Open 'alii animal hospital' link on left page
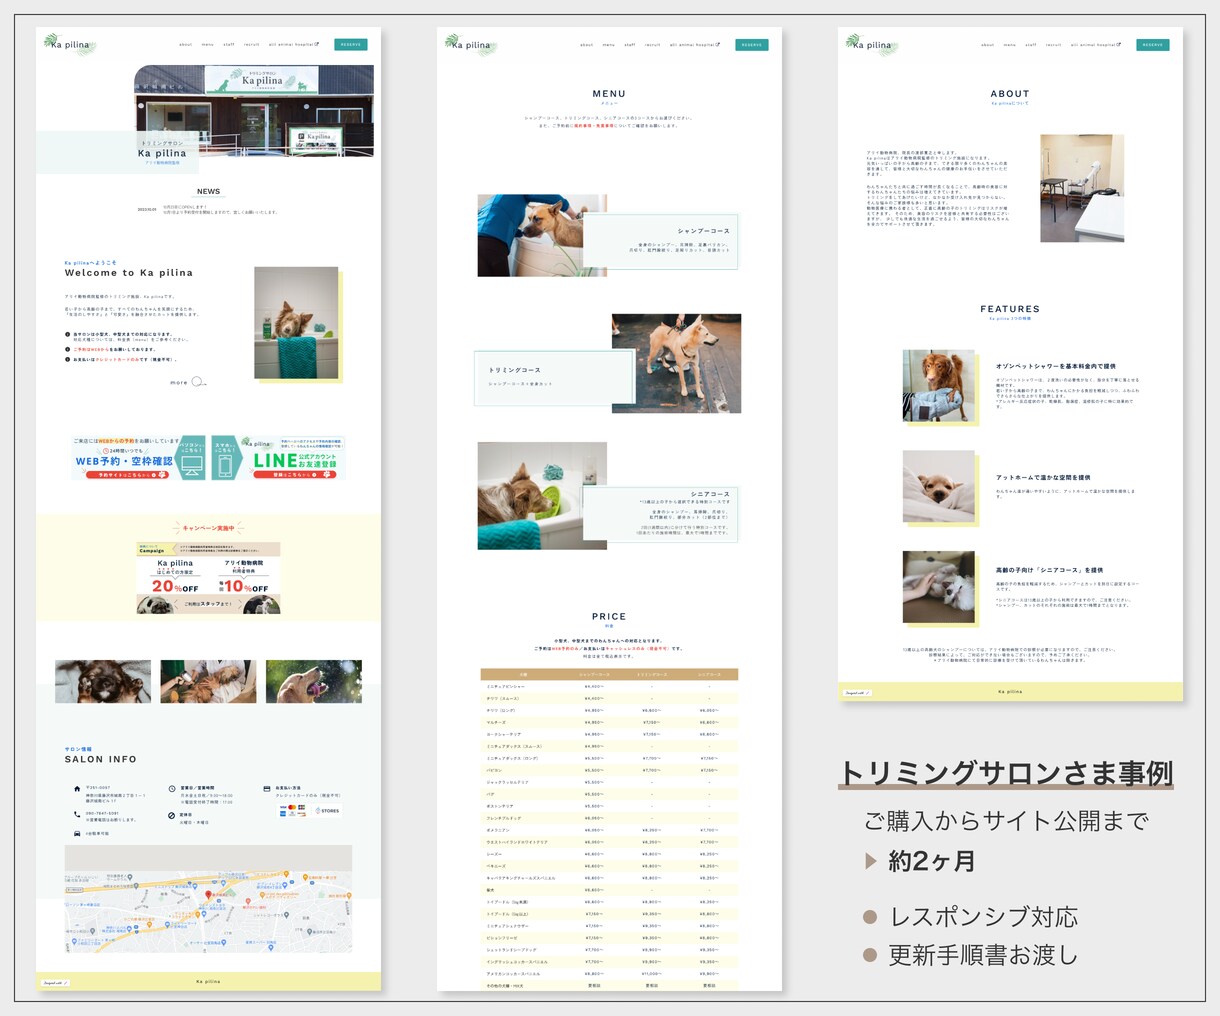1220x1016 pixels. (x=293, y=44)
